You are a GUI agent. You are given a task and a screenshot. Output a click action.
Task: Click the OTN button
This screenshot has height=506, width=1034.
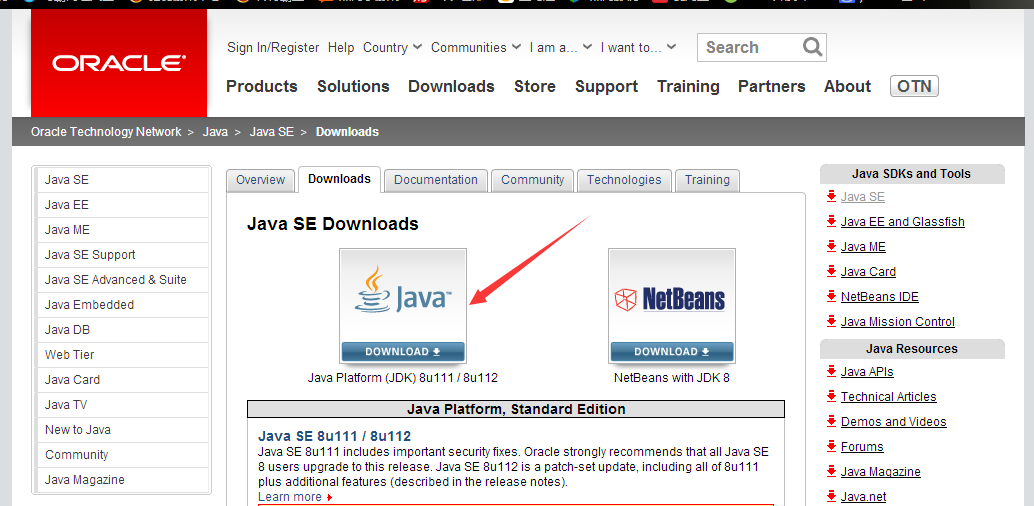914,86
